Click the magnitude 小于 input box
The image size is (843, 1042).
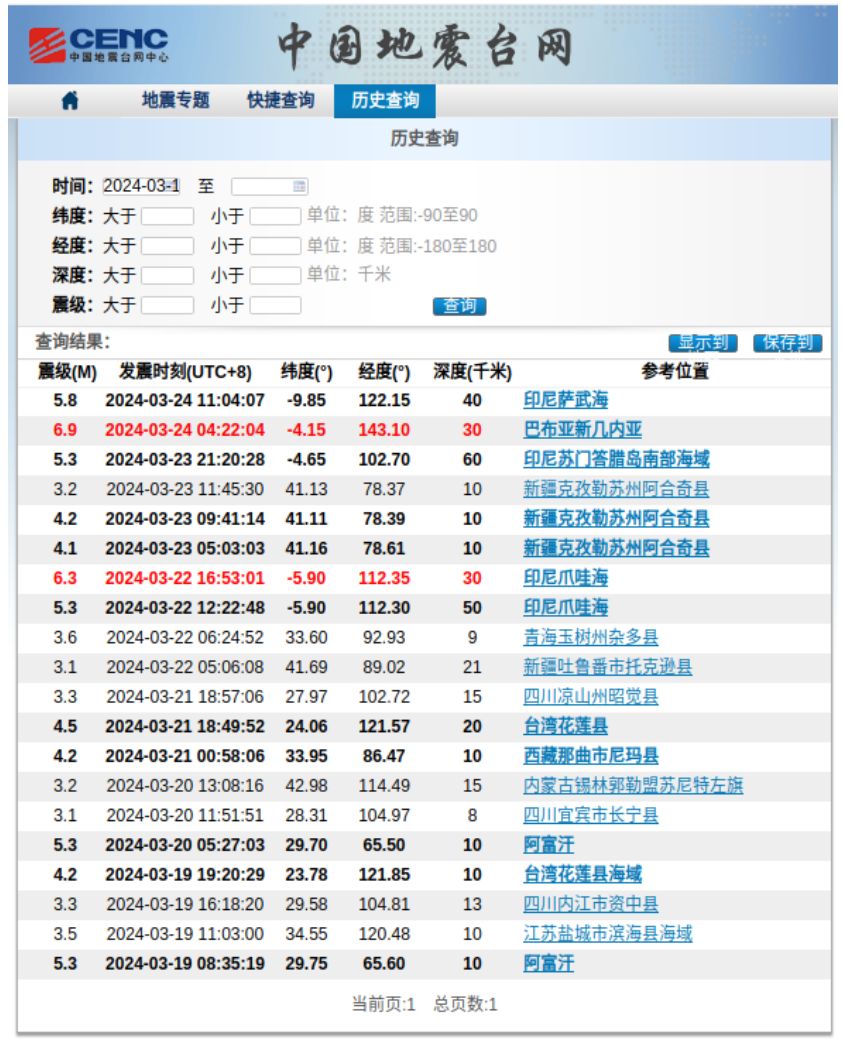tap(275, 305)
